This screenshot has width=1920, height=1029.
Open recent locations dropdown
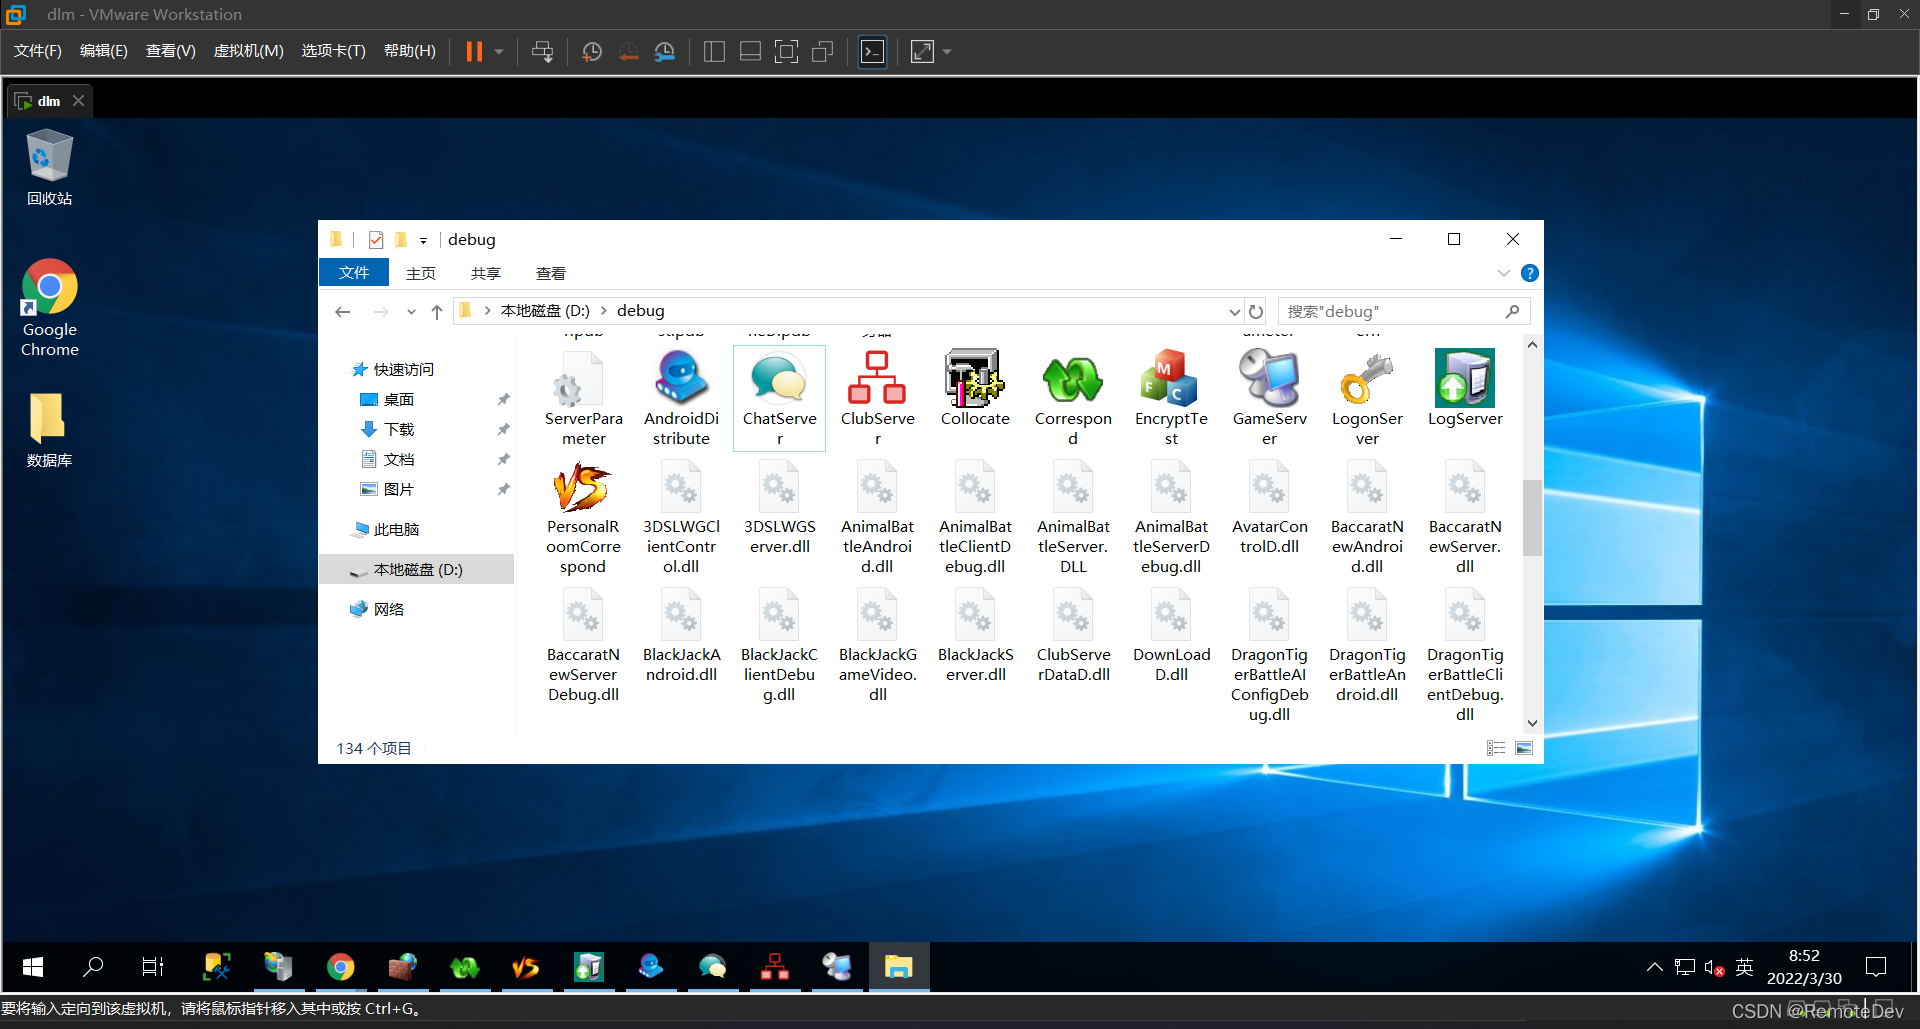pyautogui.click(x=411, y=312)
